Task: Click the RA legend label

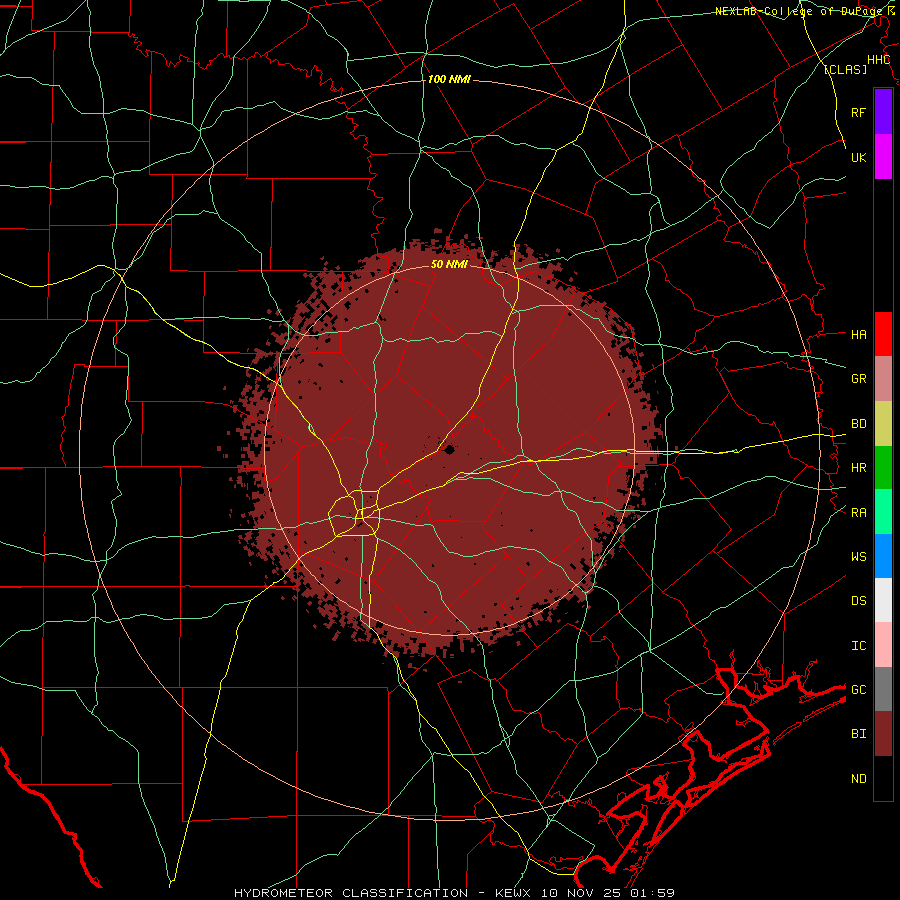Action: point(858,512)
